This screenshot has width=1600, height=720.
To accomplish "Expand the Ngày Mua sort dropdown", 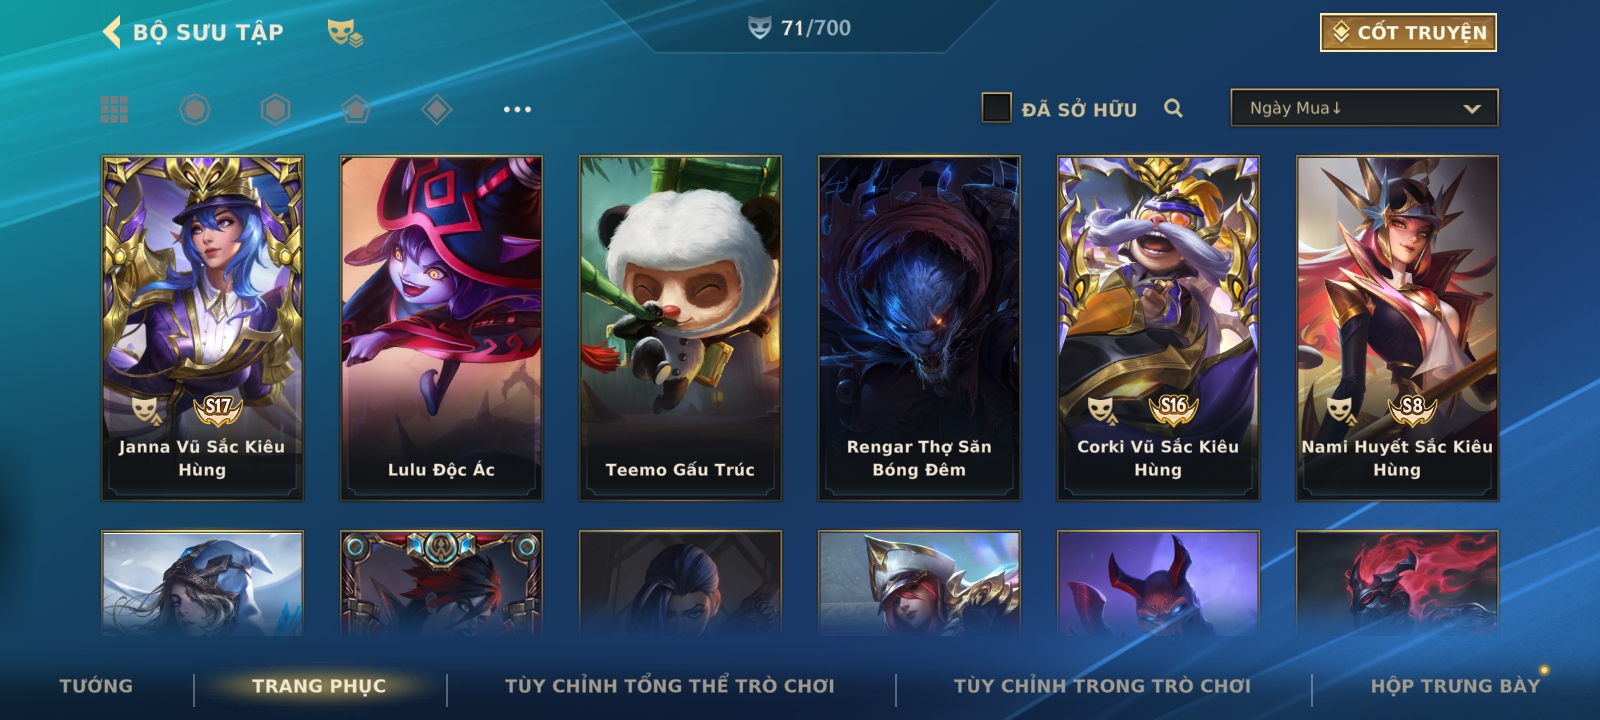I will [1364, 108].
